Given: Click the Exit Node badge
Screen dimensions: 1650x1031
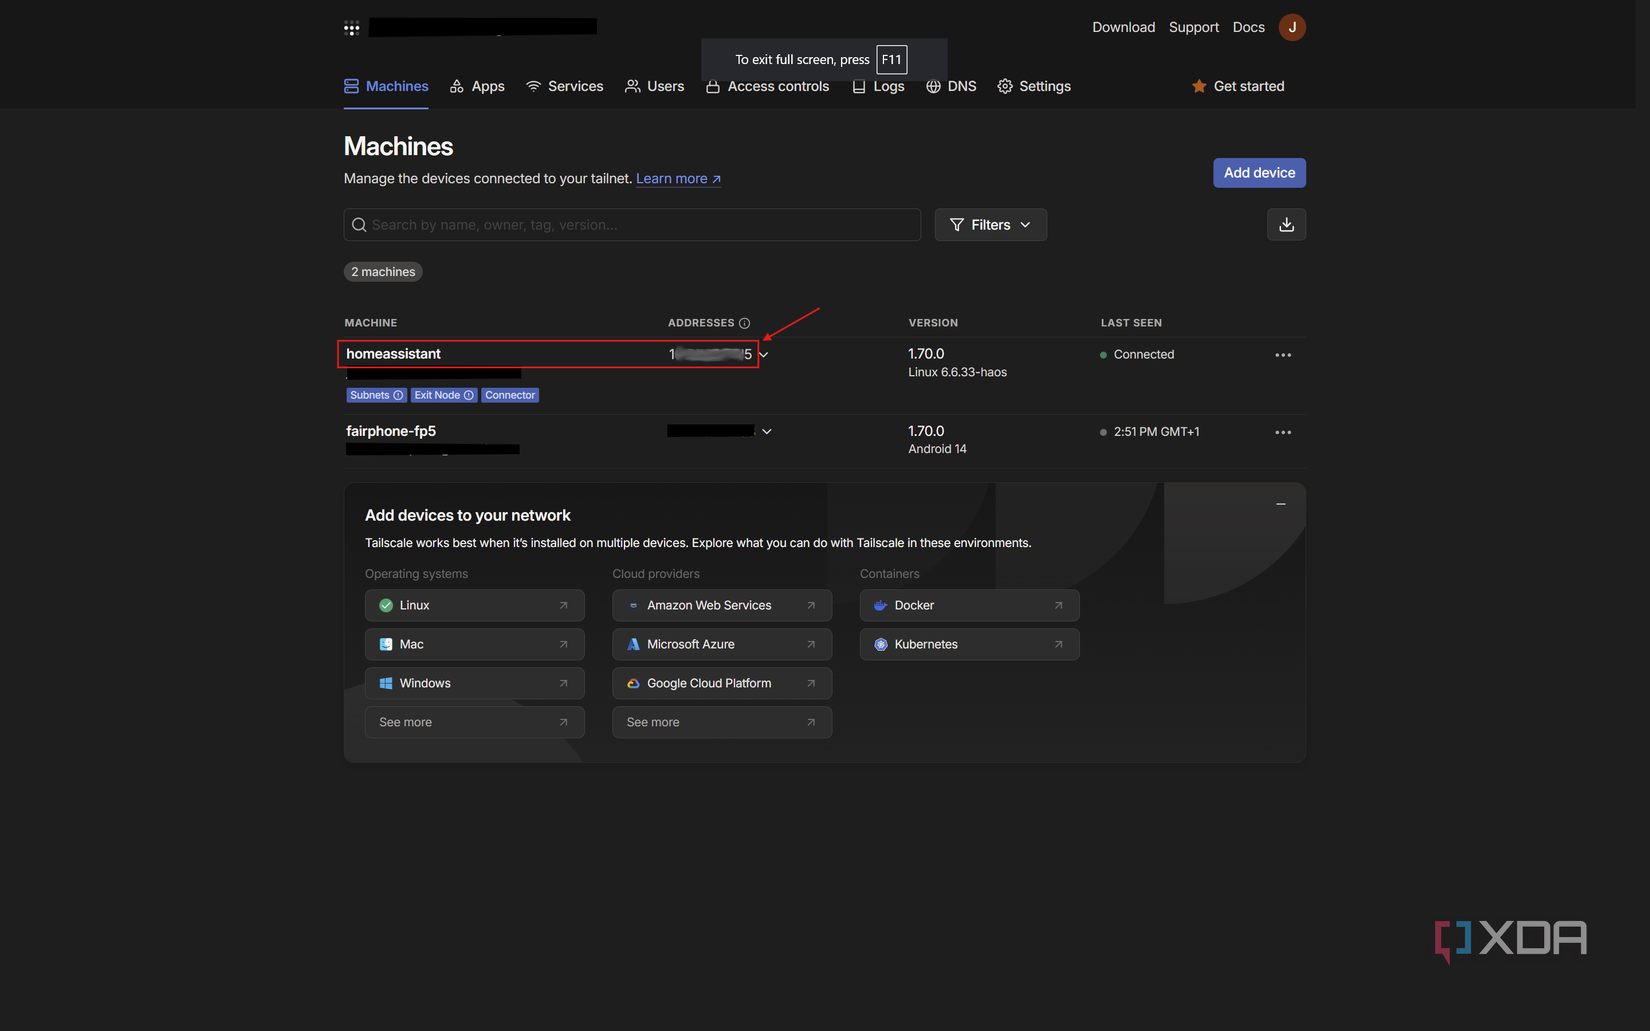Looking at the screenshot, I should coord(444,395).
